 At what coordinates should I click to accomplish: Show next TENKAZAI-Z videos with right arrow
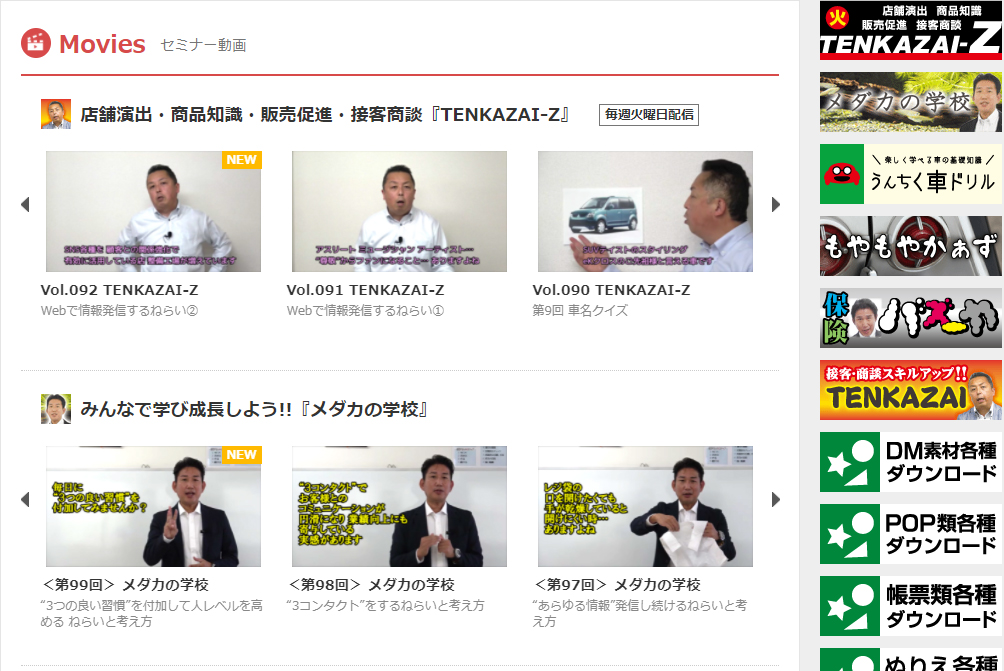[x=775, y=205]
